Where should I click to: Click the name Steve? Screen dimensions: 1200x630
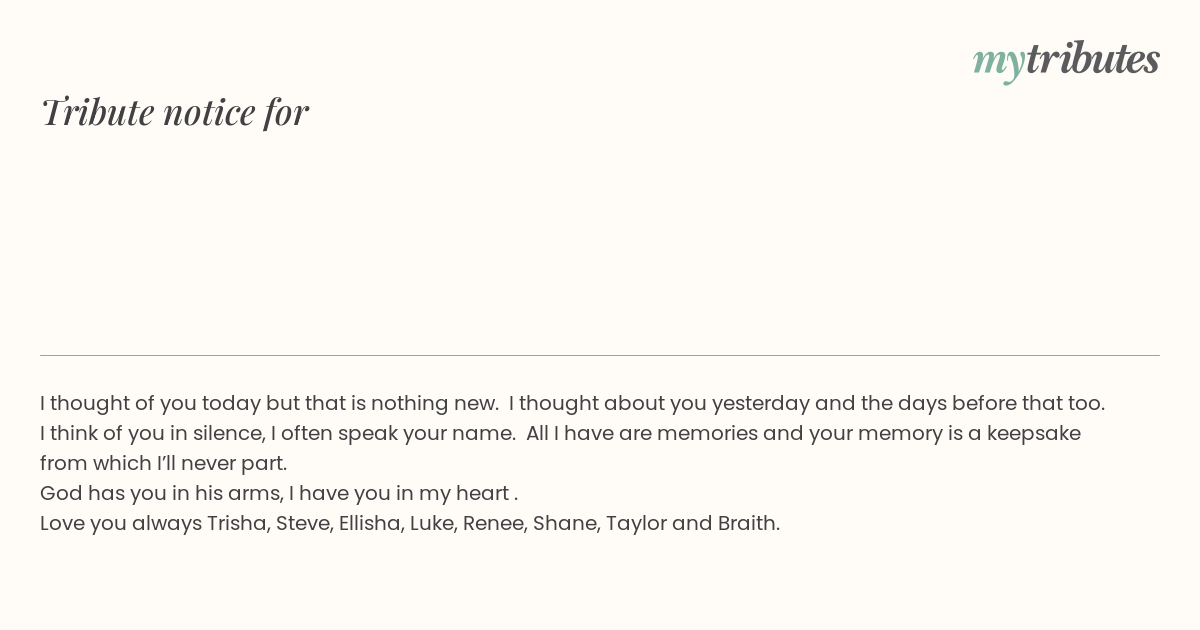point(304,523)
